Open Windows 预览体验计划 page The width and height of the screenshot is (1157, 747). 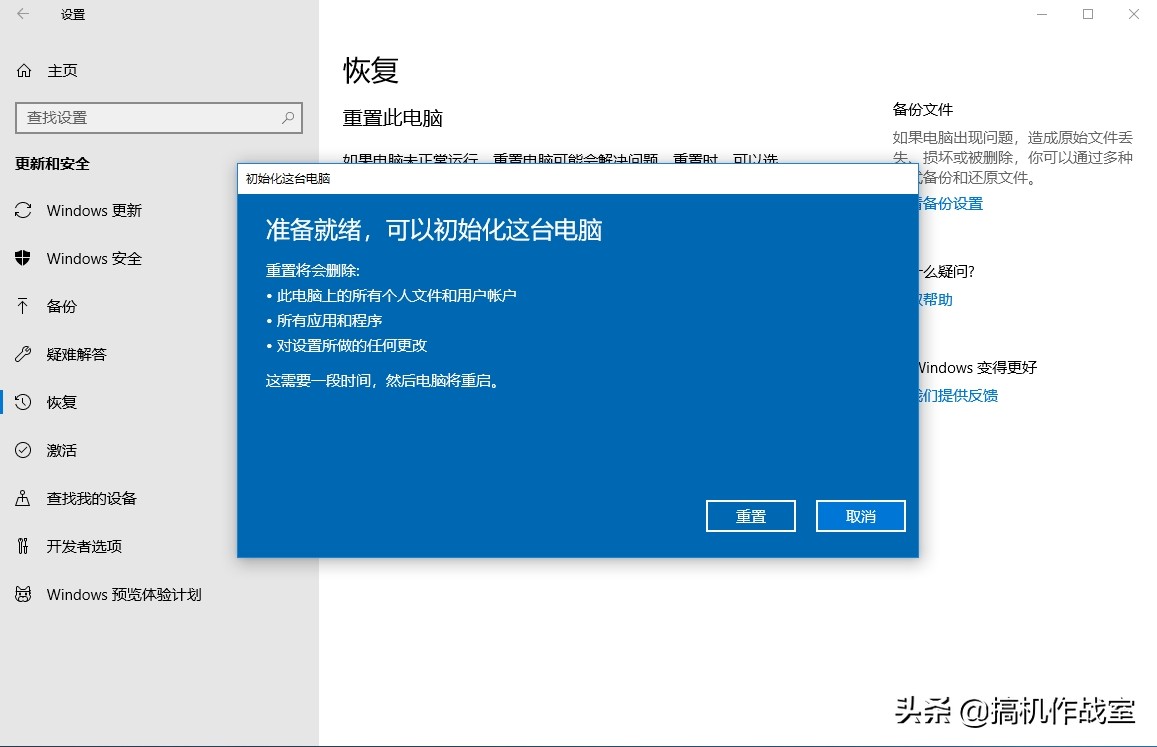[125, 594]
